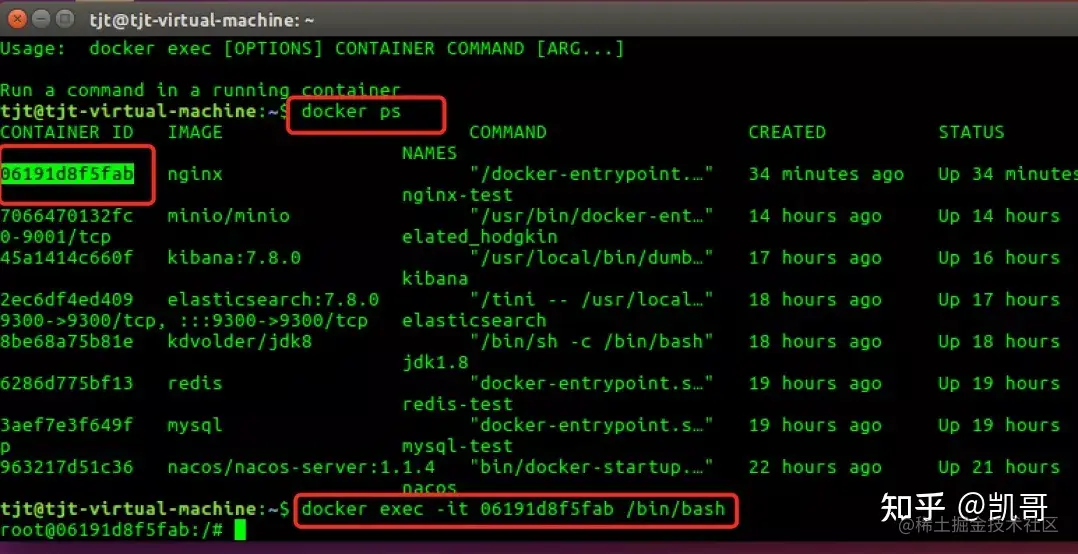This screenshot has width=1078, height=554.
Task: Click the green terminal cursor block
Action: tap(239, 530)
